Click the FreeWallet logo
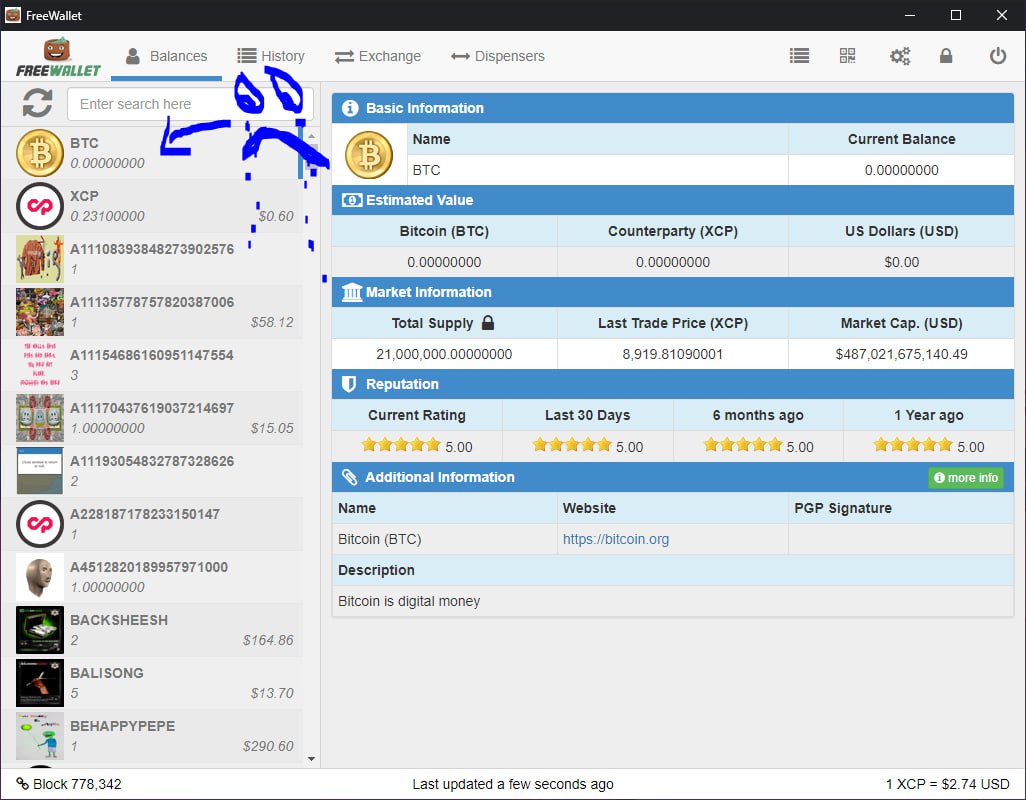The image size is (1026, 800). point(58,57)
